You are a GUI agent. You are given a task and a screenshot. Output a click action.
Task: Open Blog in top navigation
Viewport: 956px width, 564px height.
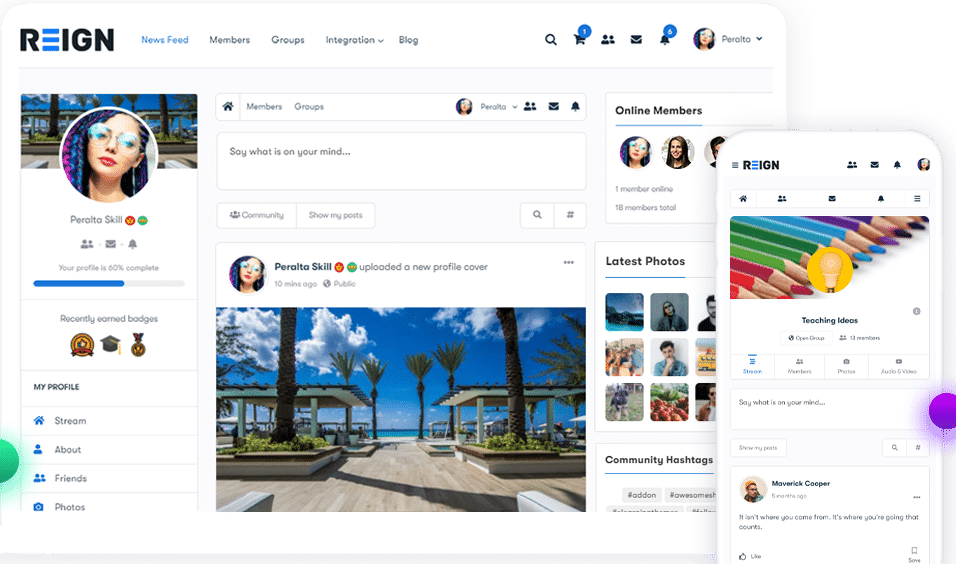(x=408, y=40)
